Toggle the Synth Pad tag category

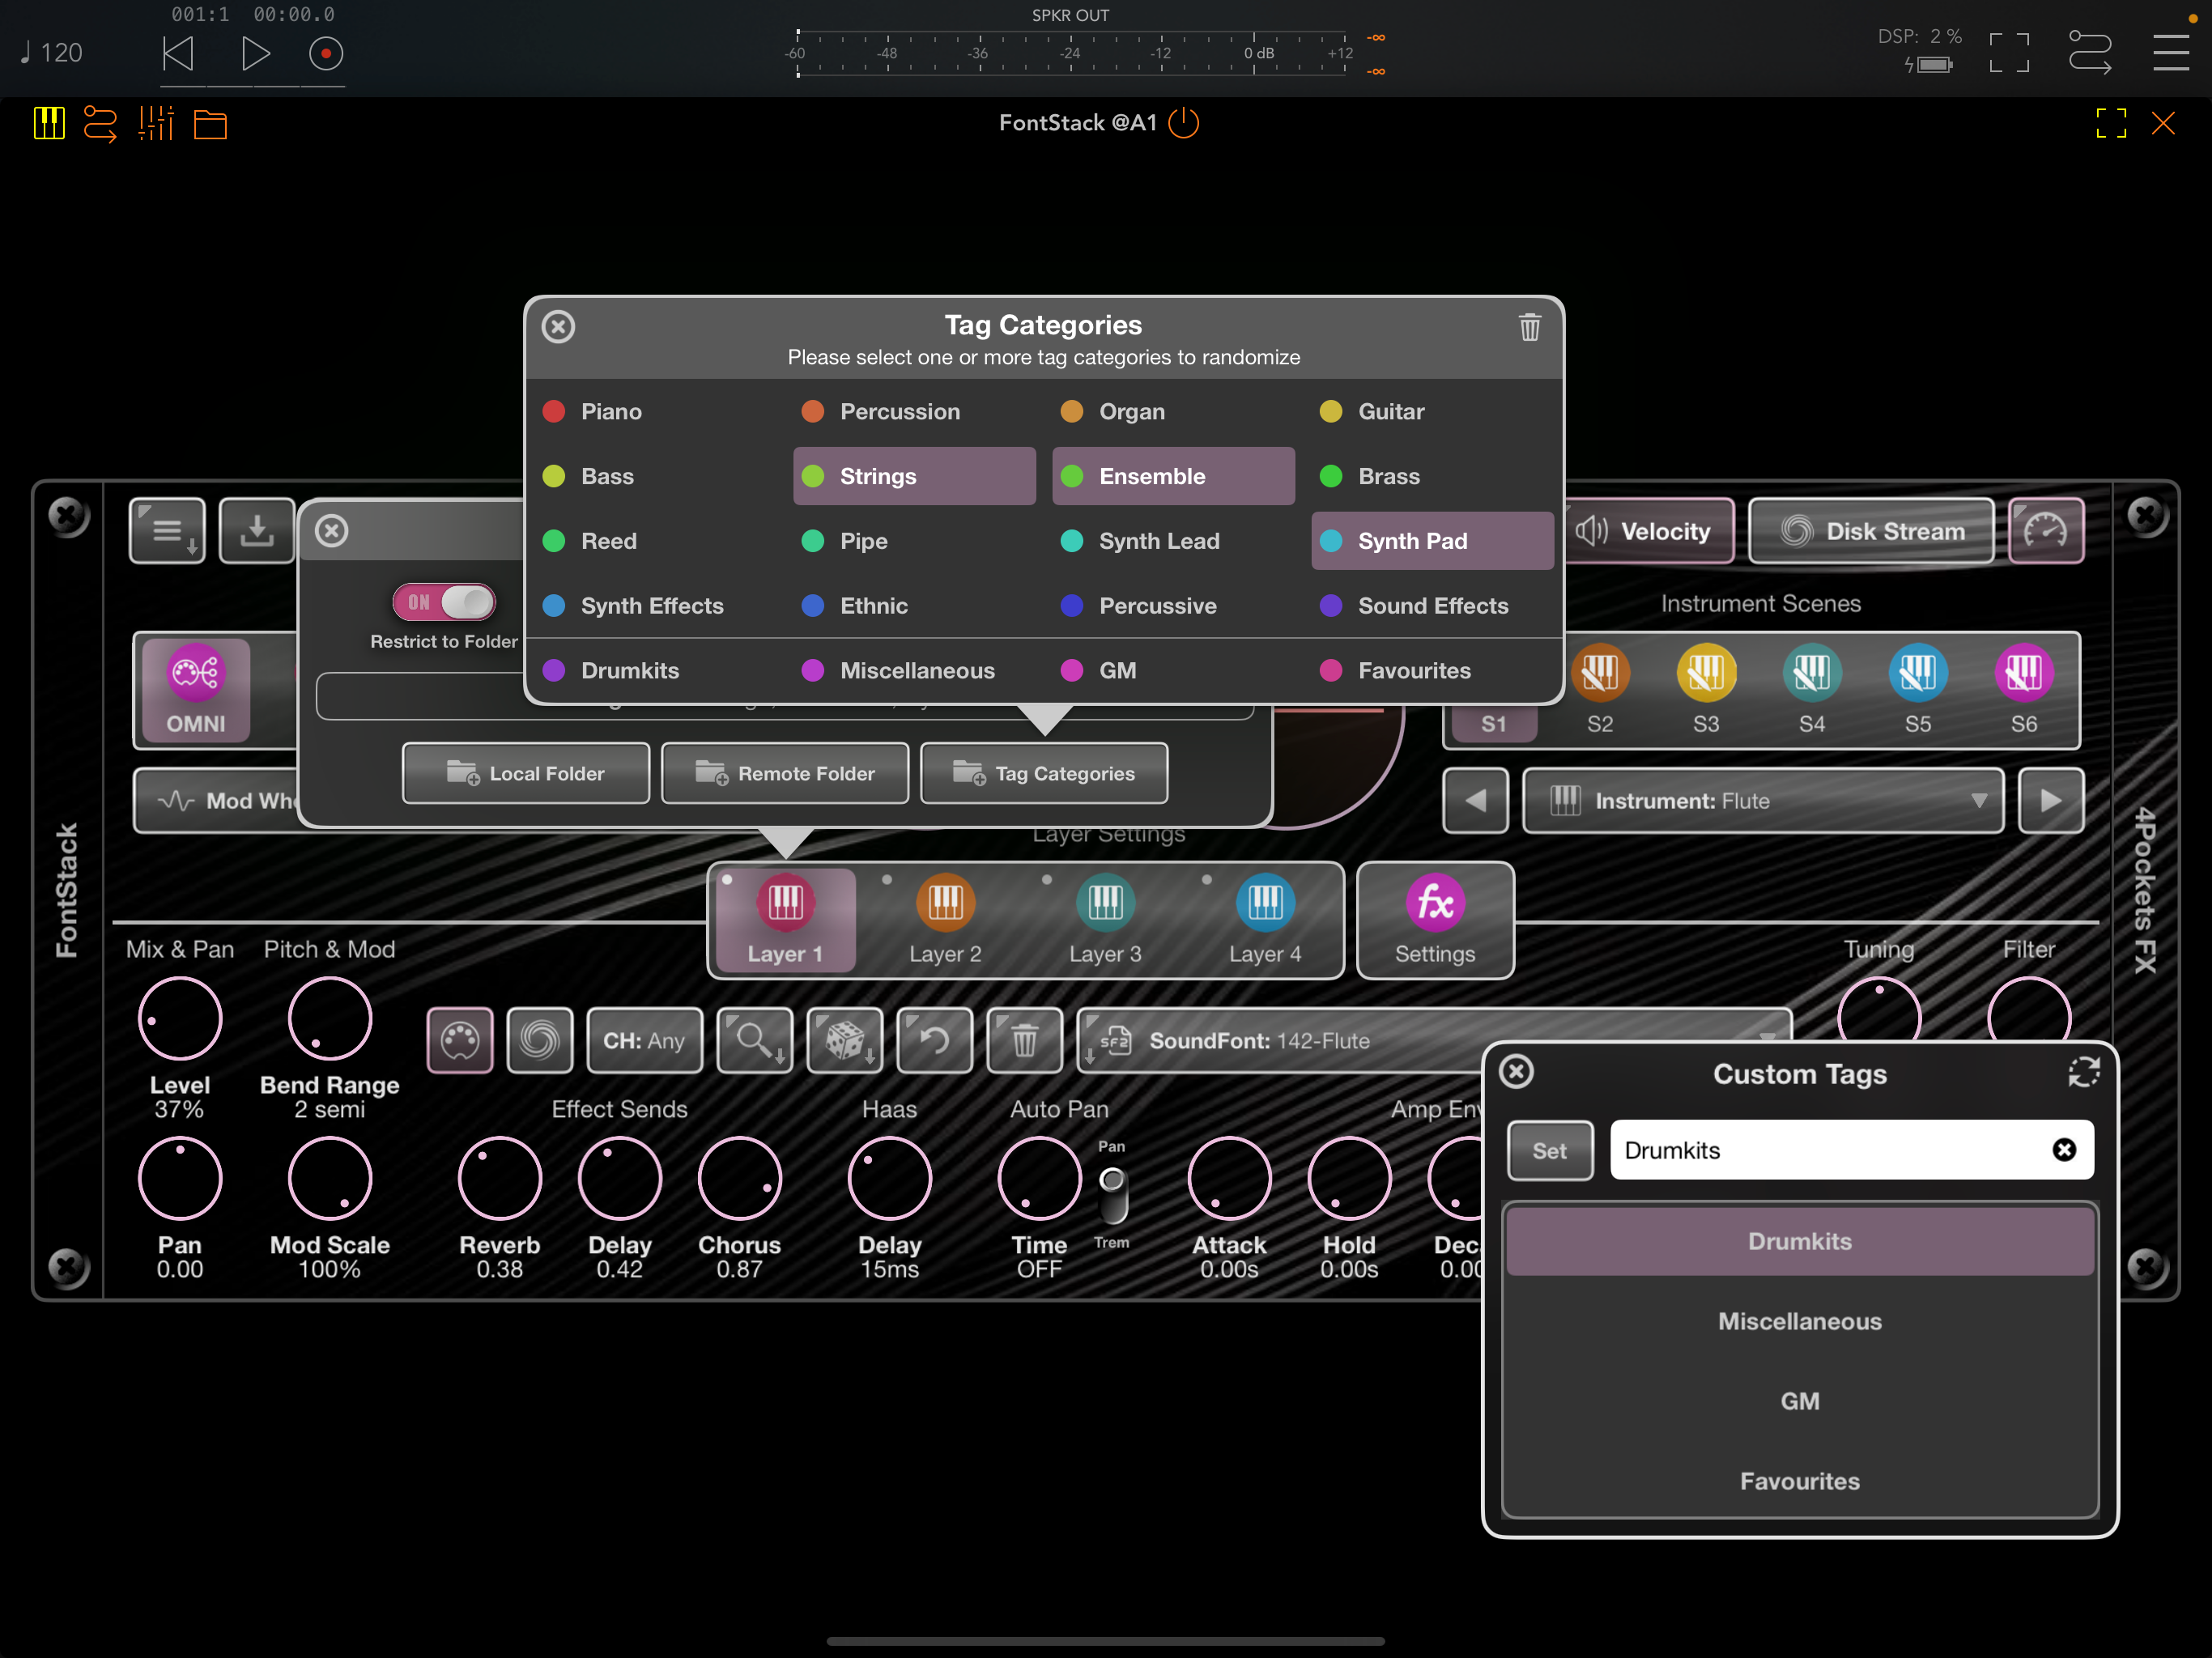(x=1432, y=541)
